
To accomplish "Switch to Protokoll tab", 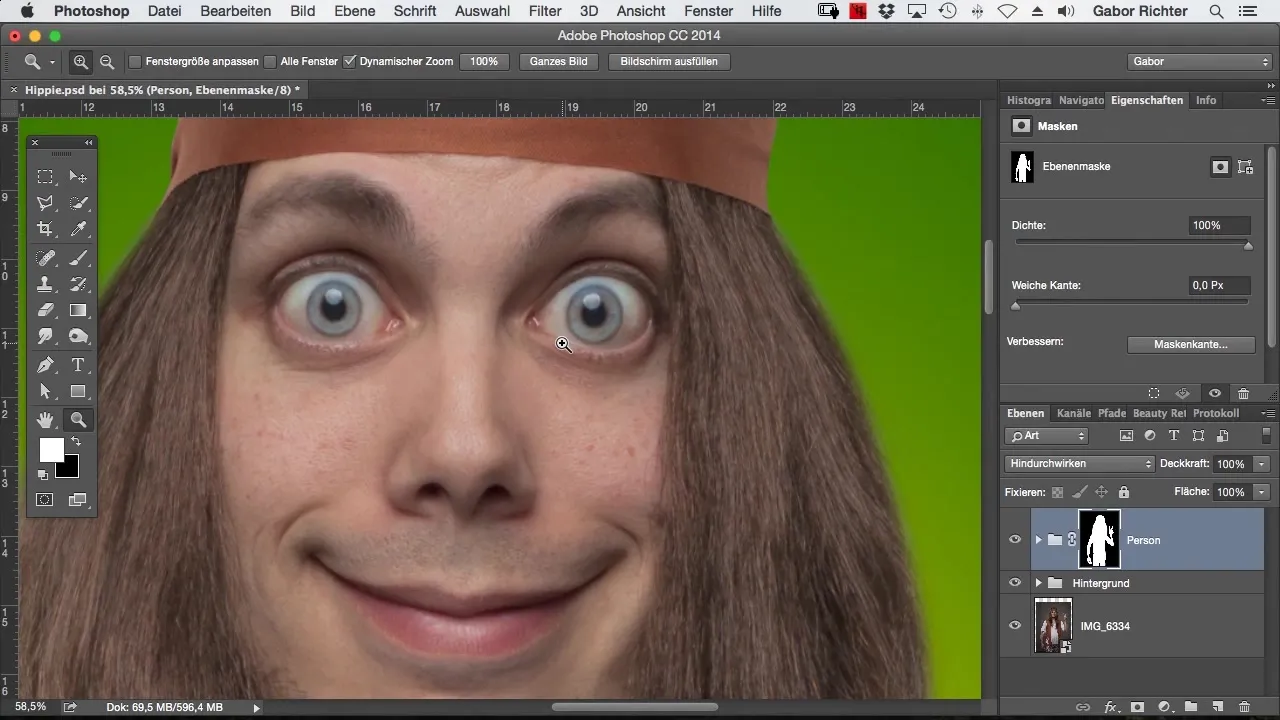I will [x=1216, y=413].
